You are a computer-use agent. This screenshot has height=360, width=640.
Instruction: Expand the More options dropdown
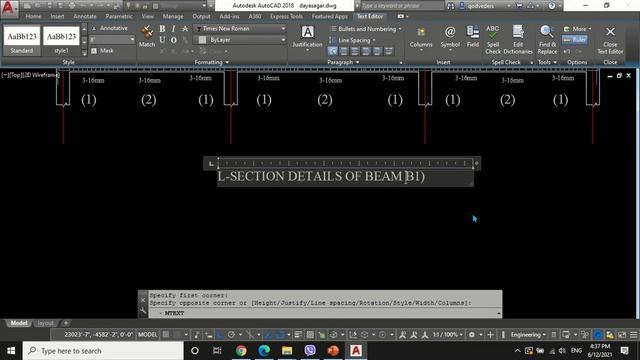click(x=577, y=29)
